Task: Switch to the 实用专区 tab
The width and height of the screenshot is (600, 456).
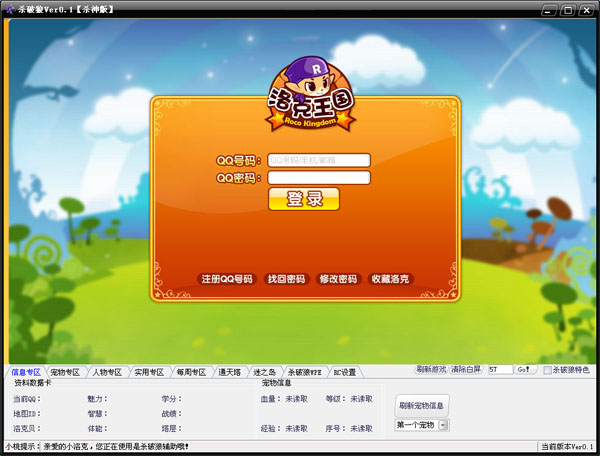Action: pyautogui.click(x=149, y=372)
